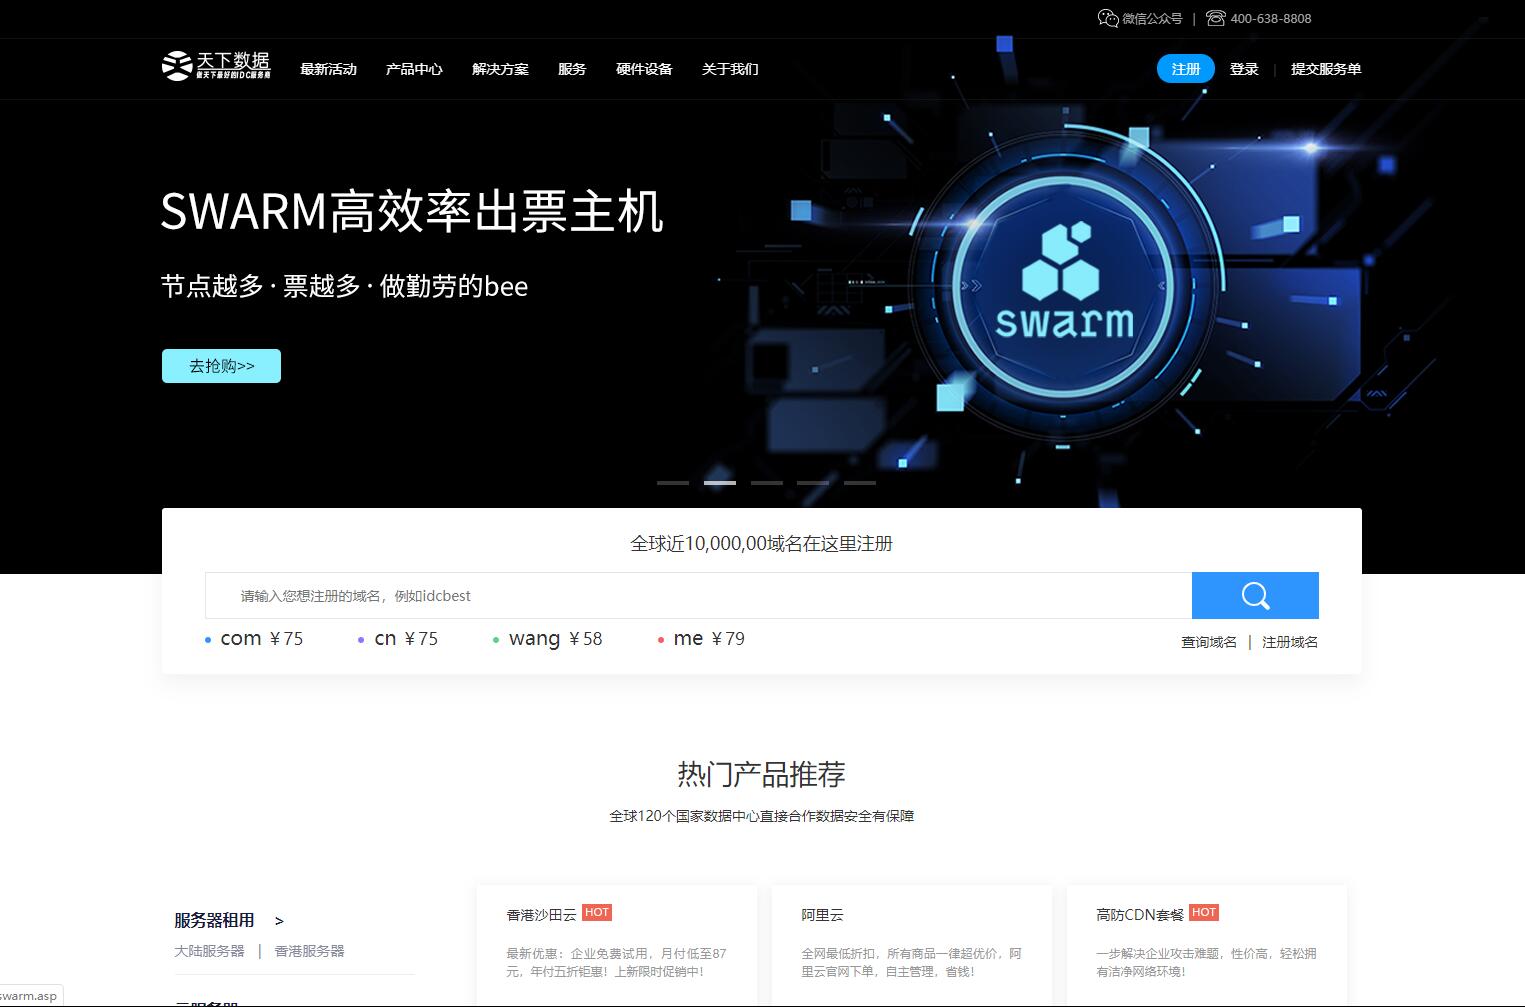Open the 香港沙田云 product card
1525x1007 pixels.
[617, 945]
